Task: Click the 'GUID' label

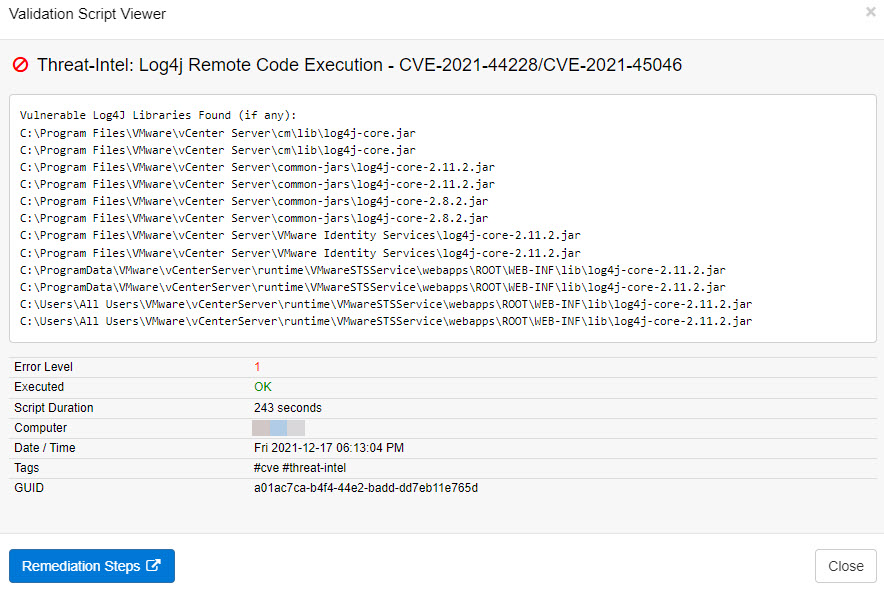Action: tap(29, 488)
